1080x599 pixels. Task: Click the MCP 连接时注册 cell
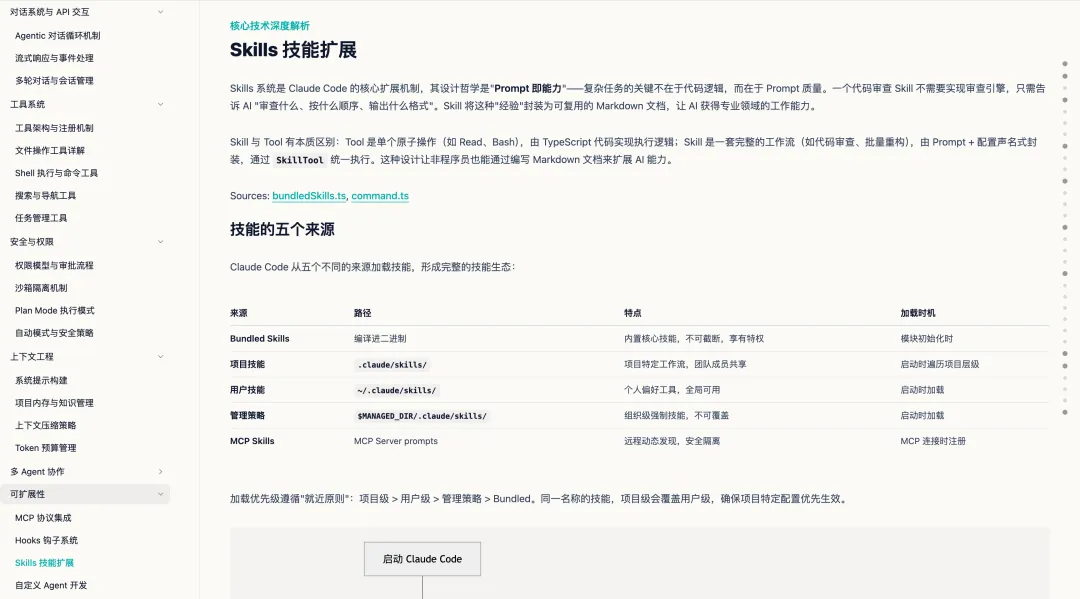933,441
